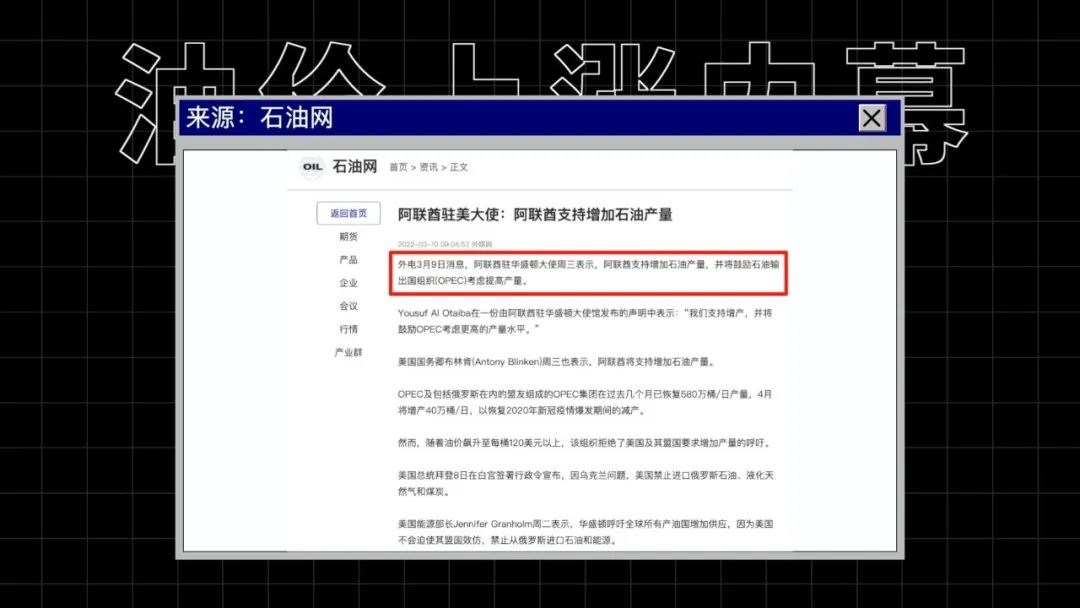1080x608 pixels.
Task: Click the 石油网 site name text
Action: 355,167
